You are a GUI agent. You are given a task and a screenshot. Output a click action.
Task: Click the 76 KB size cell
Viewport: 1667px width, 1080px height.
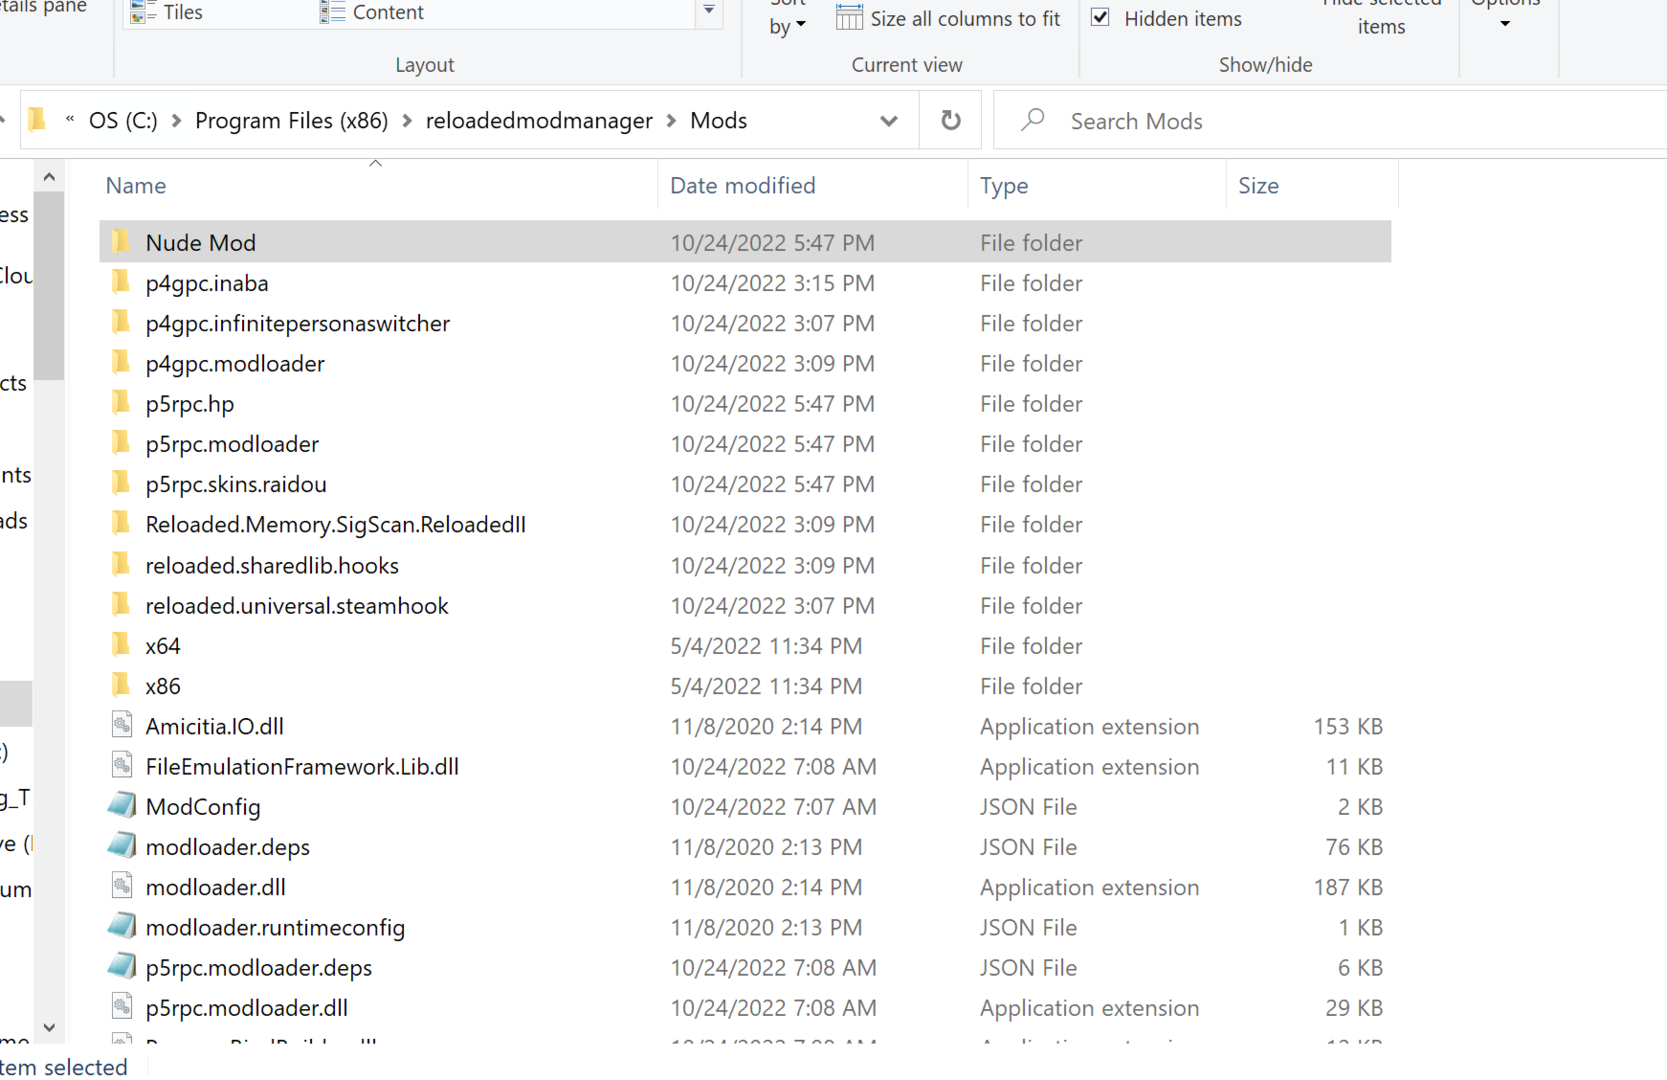pyautogui.click(x=1354, y=846)
